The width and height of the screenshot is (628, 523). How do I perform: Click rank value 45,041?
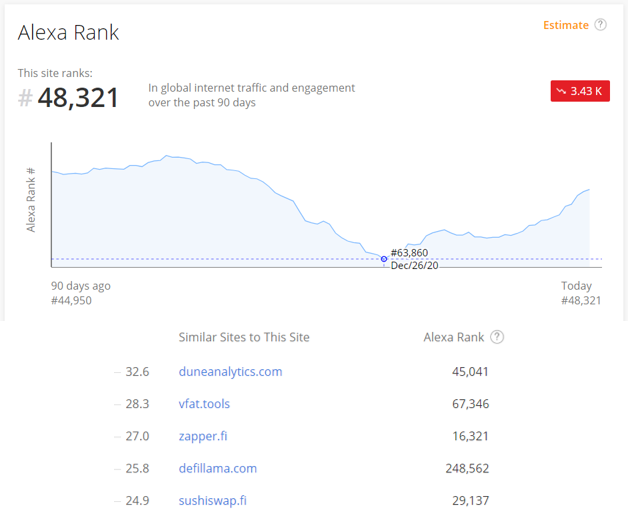tap(470, 372)
